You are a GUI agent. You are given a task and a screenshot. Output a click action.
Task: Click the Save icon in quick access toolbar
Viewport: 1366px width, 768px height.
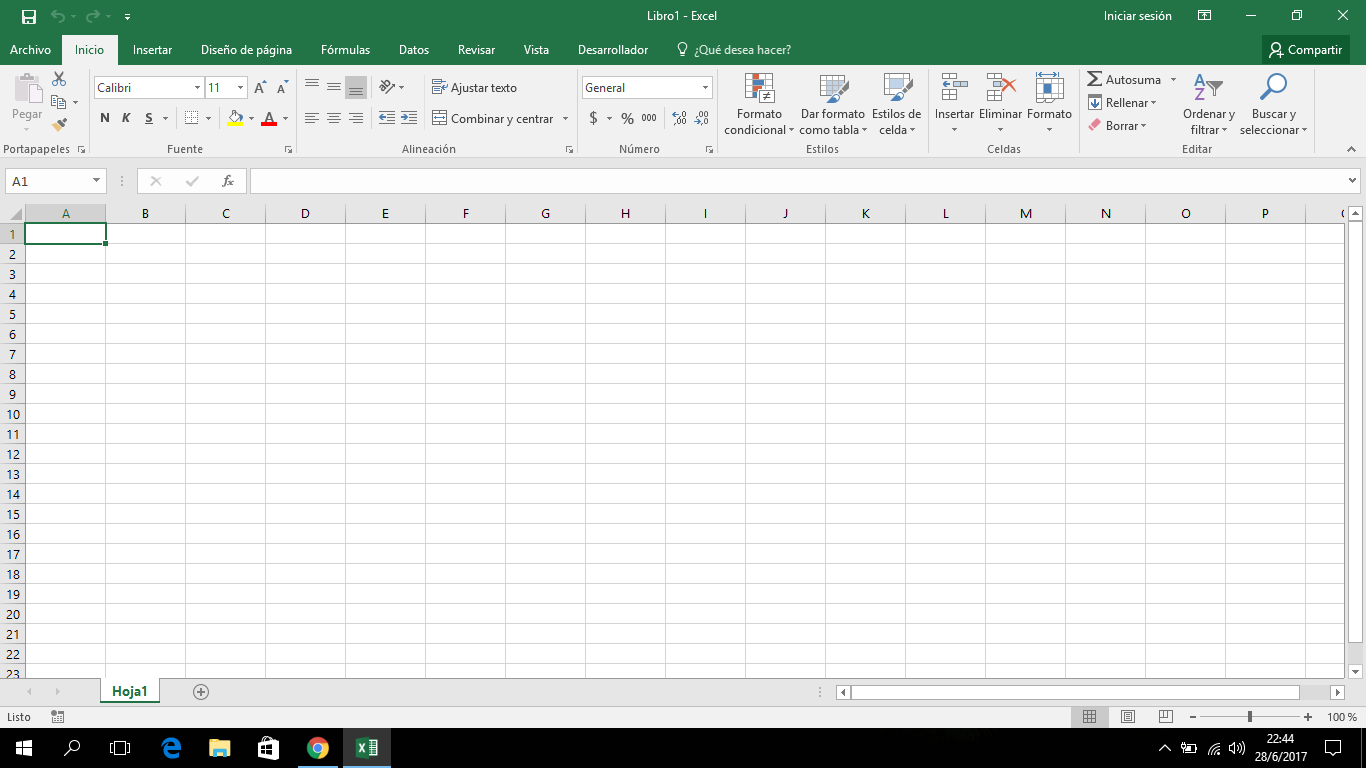28,16
